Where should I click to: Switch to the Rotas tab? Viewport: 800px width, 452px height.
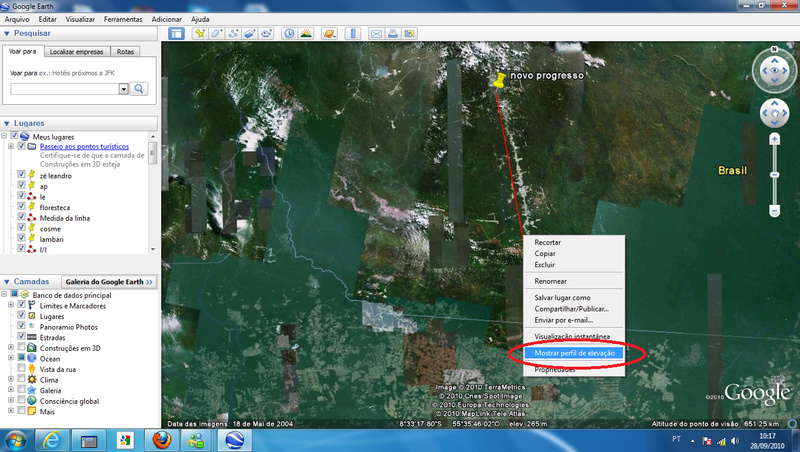click(125, 52)
